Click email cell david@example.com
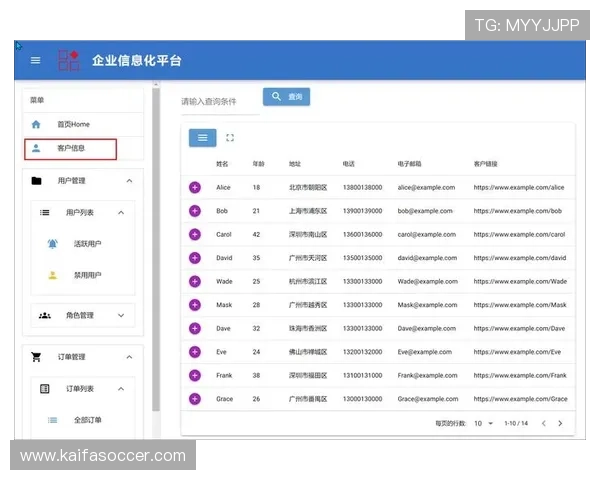 (427, 258)
